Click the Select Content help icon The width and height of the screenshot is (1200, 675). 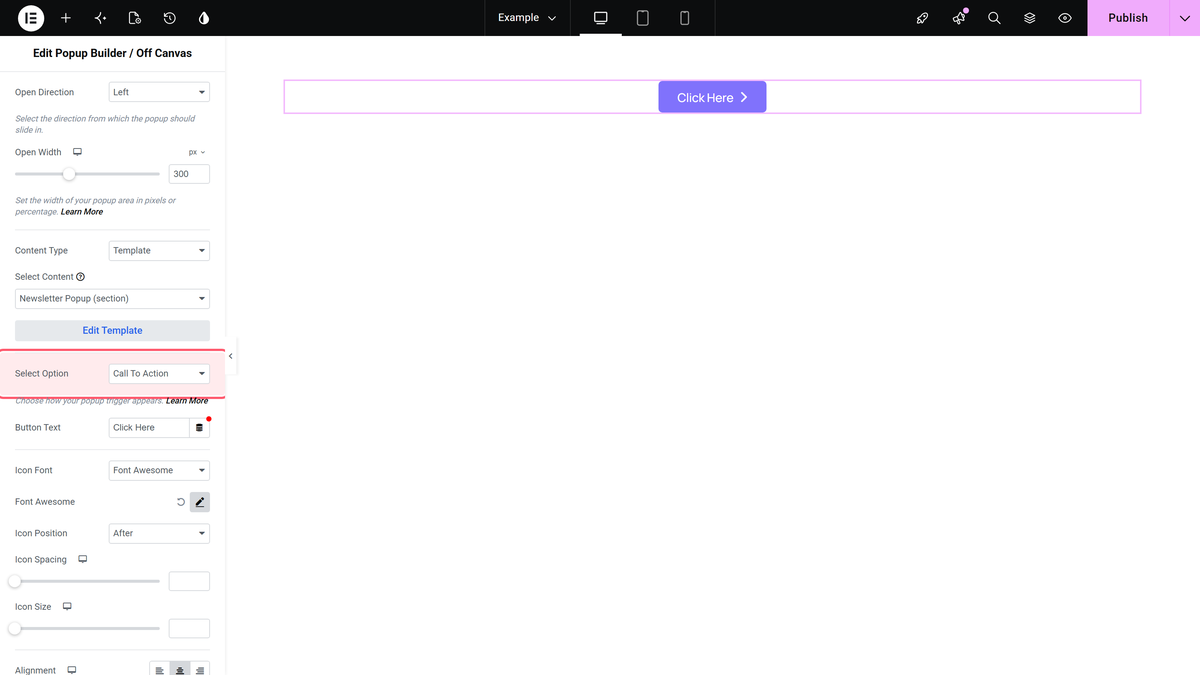(x=81, y=277)
